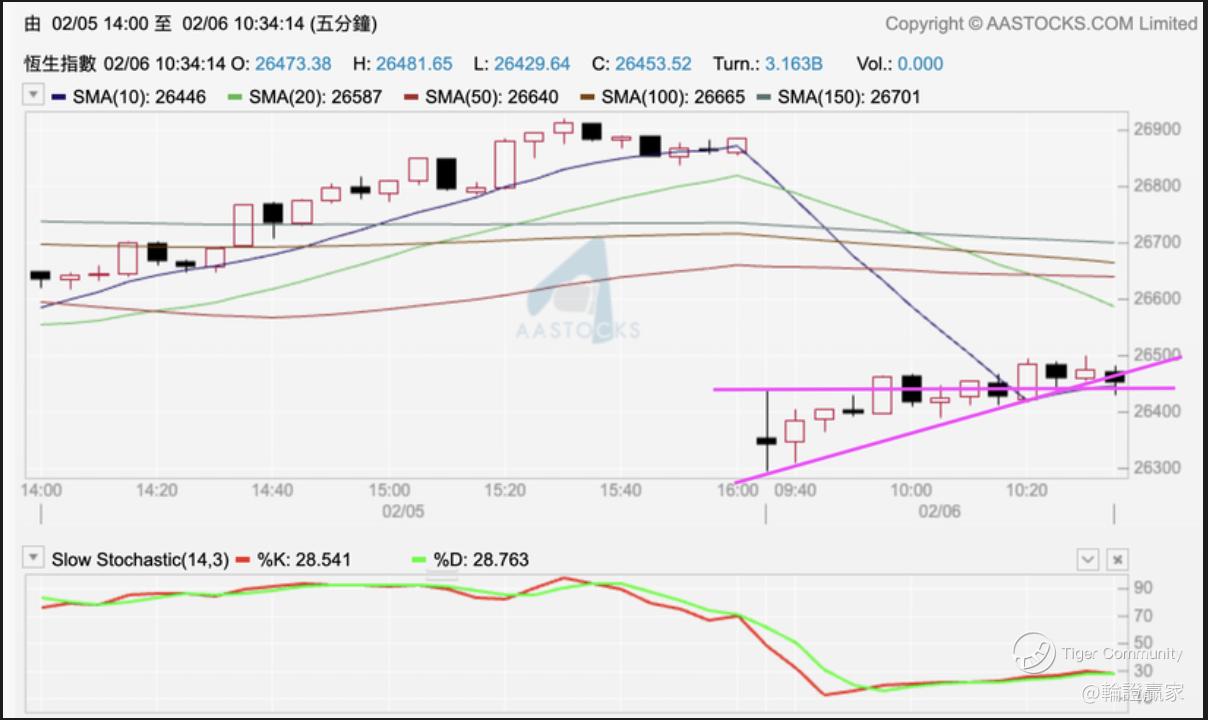Image resolution: width=1208 pixels, height=720 pixels.
Task: Click the 26700 price axis label
Action: tap(1157, 243)
